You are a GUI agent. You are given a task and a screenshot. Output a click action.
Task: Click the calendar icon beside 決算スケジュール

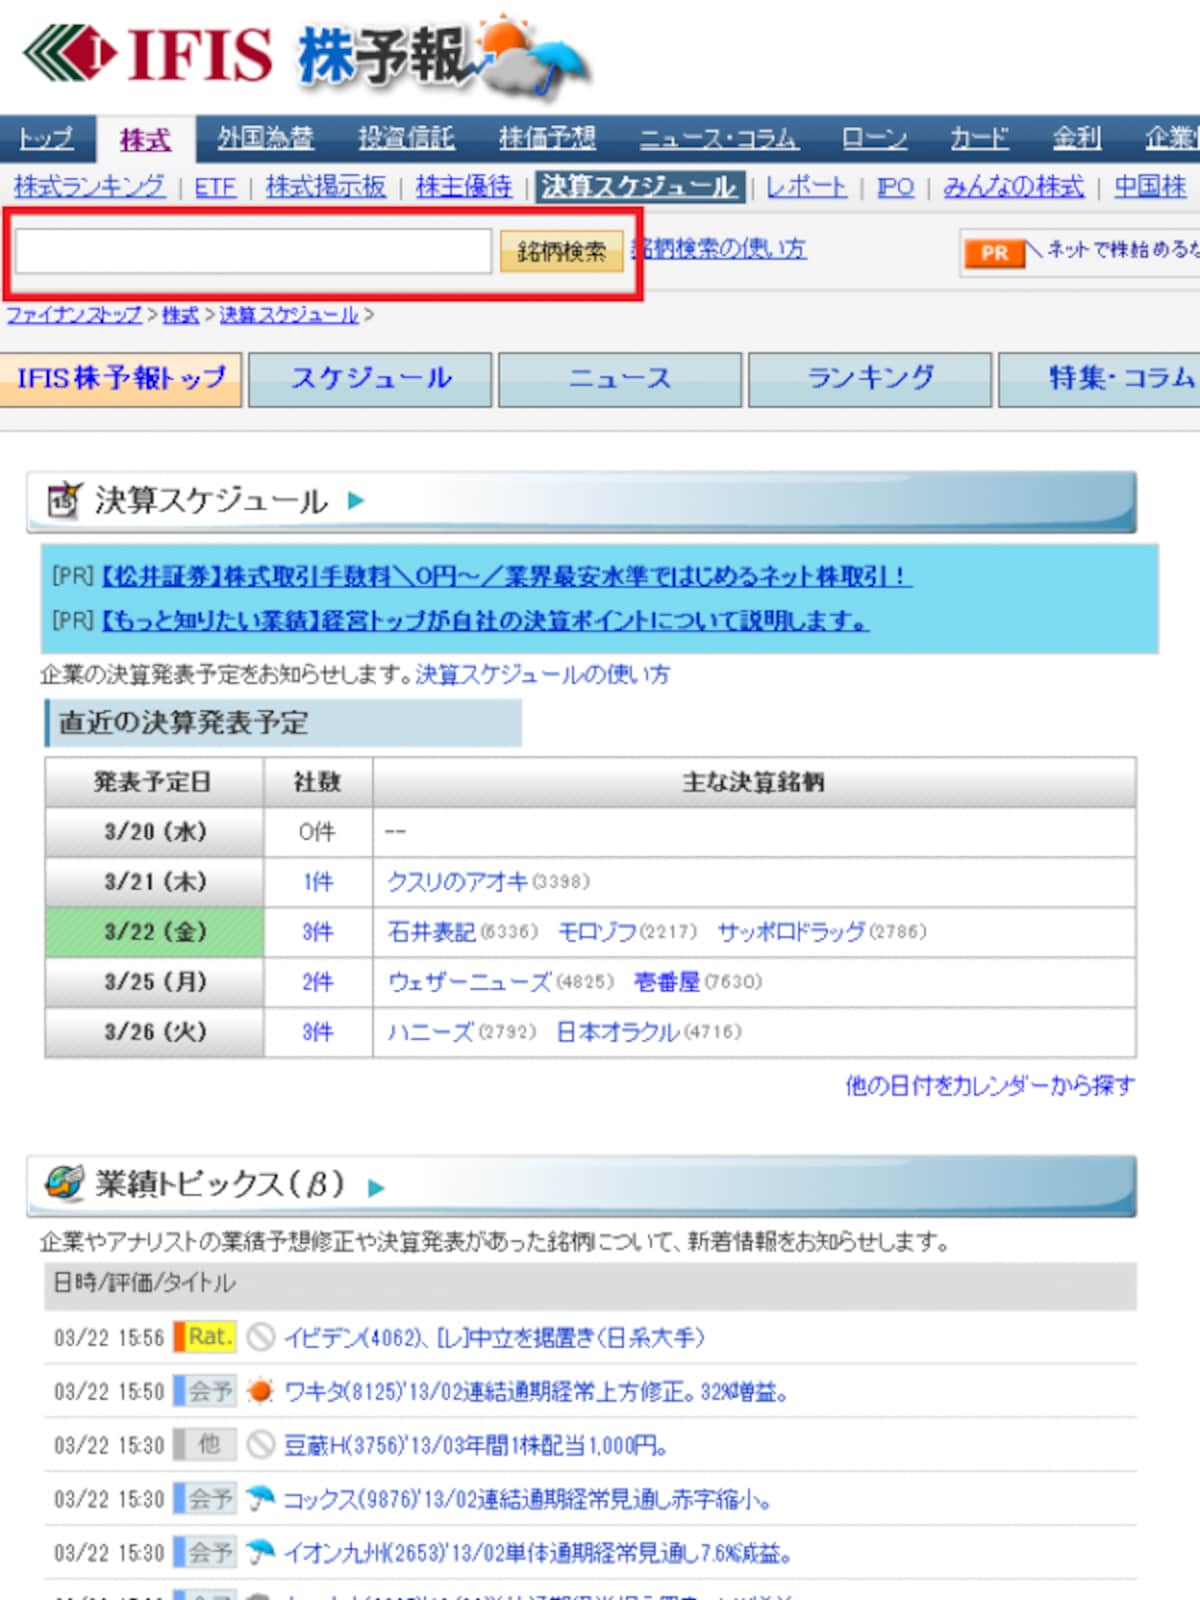(64, 499)
